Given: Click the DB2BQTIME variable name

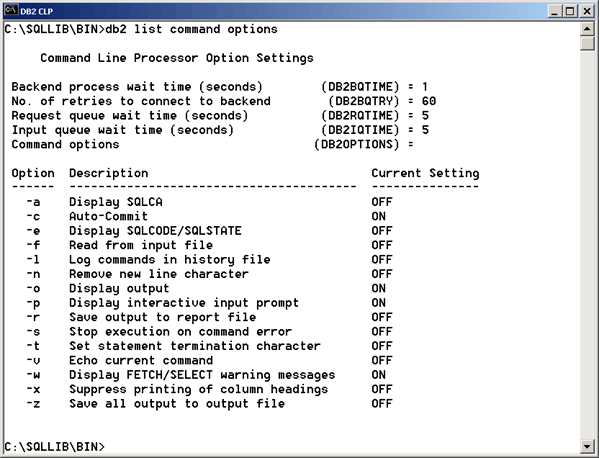Looking at the screenshot, I should tap(360, 87).
